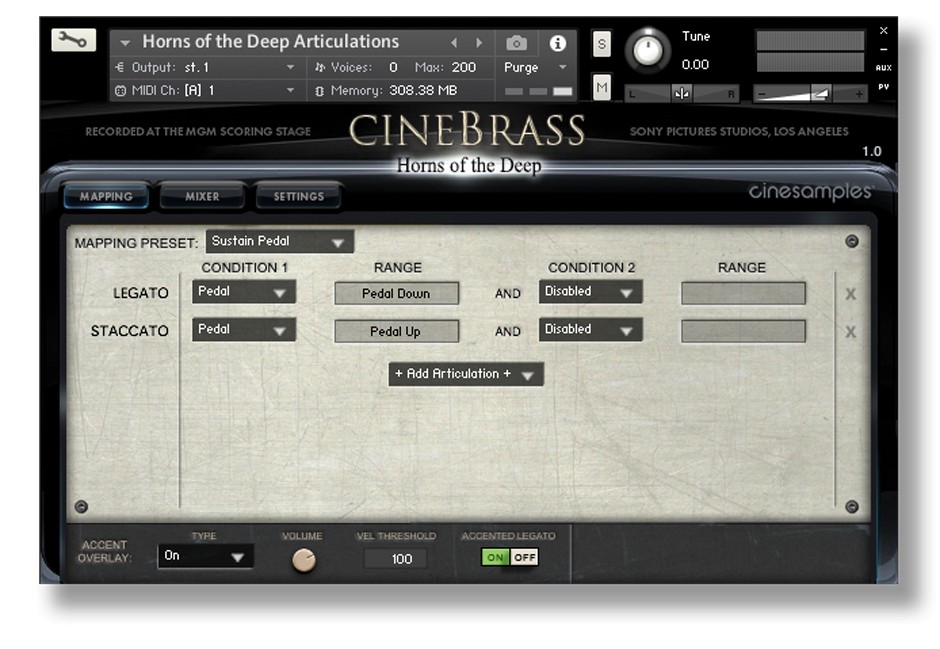Turn Accented Legato OFF
The height and width of the screenshot is (649, 940).
point(524,557)
